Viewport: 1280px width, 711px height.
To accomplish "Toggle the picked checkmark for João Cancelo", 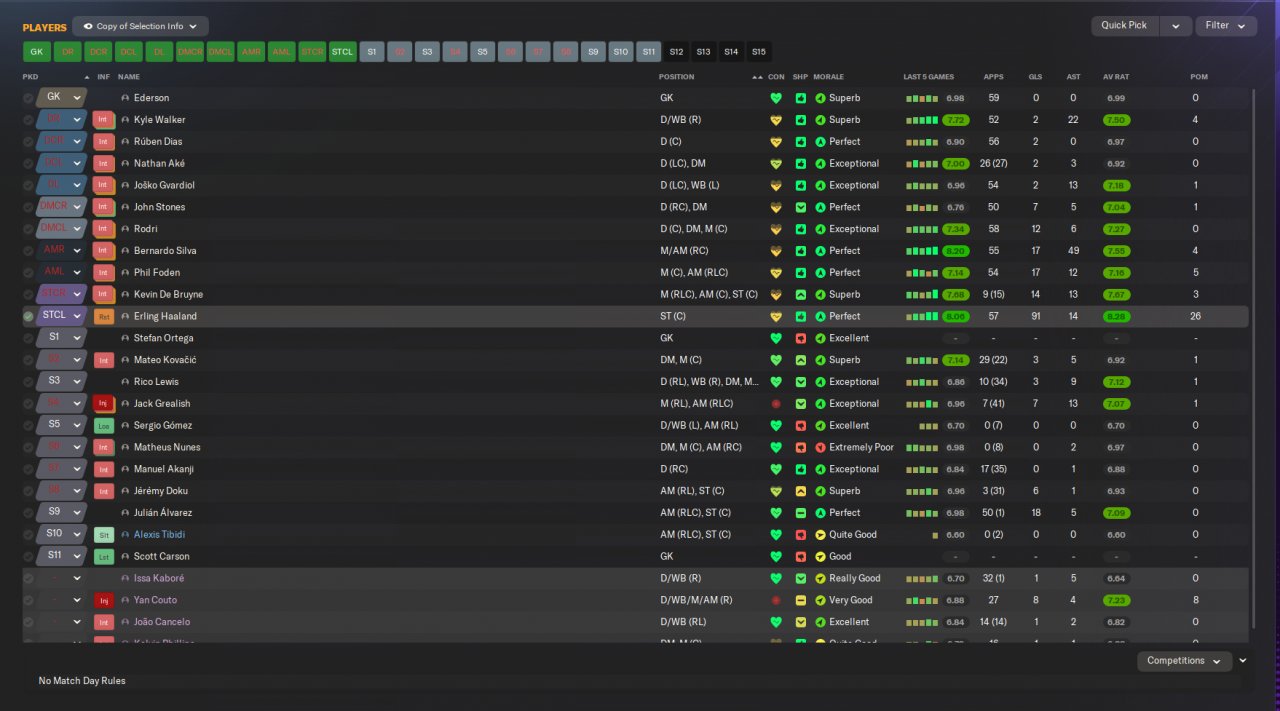I will (x=28, y=622).
